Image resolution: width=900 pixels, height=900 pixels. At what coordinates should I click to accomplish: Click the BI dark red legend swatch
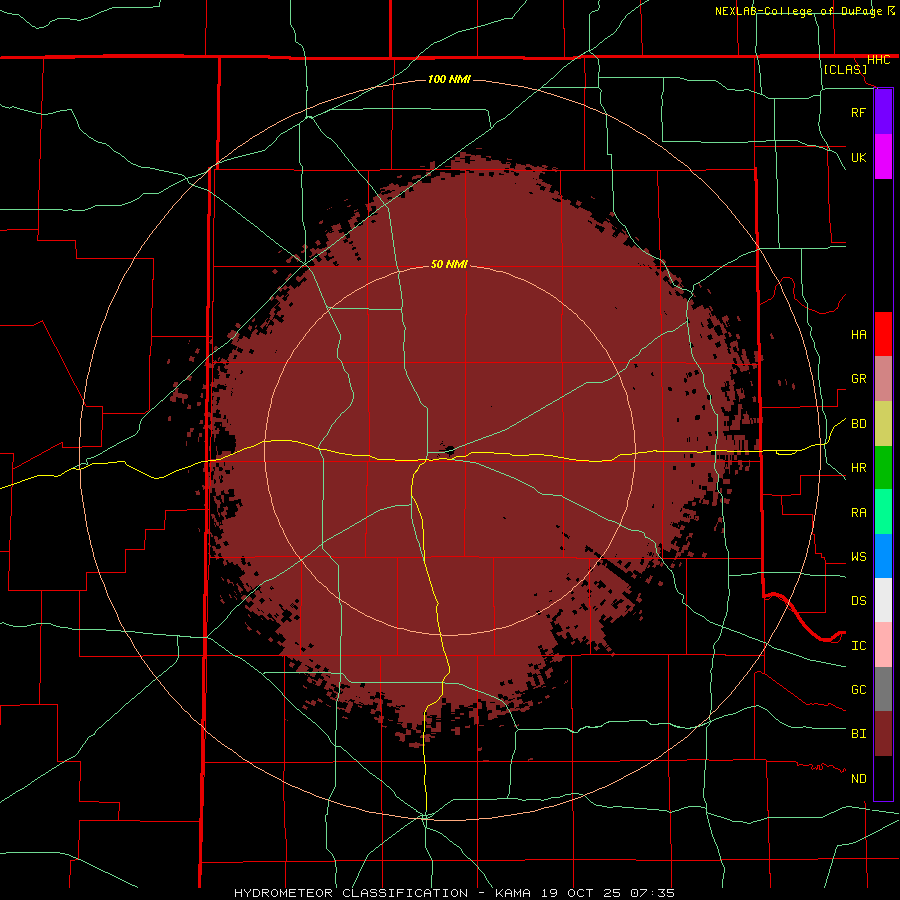(x=883, y=734)
